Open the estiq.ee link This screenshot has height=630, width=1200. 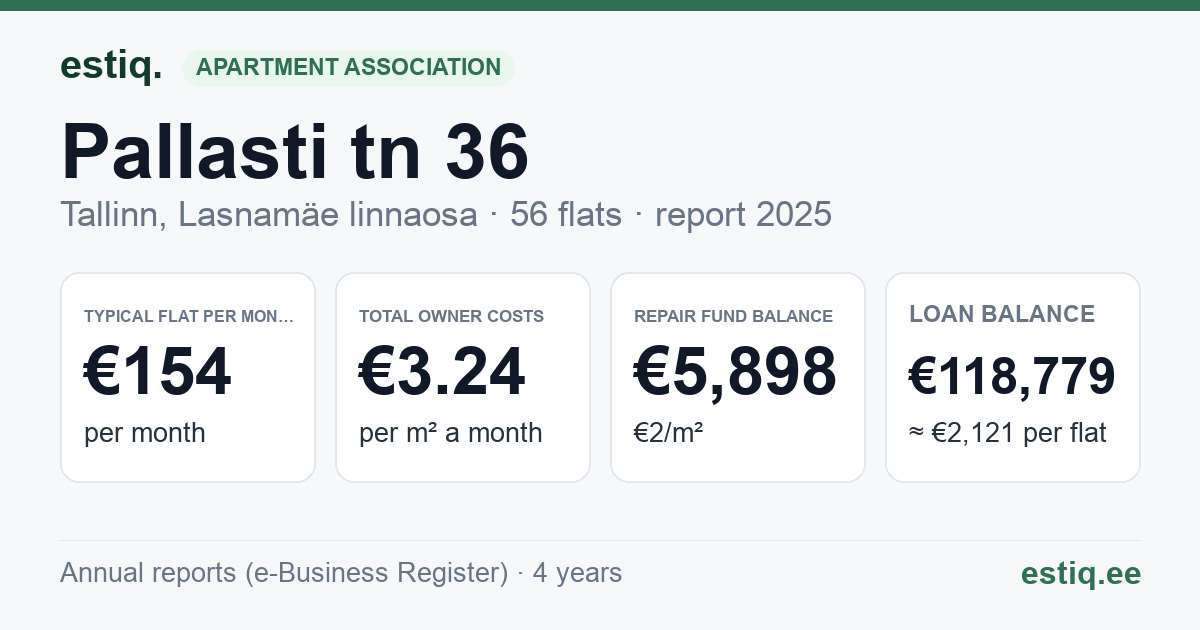[x=1081, y=573]
